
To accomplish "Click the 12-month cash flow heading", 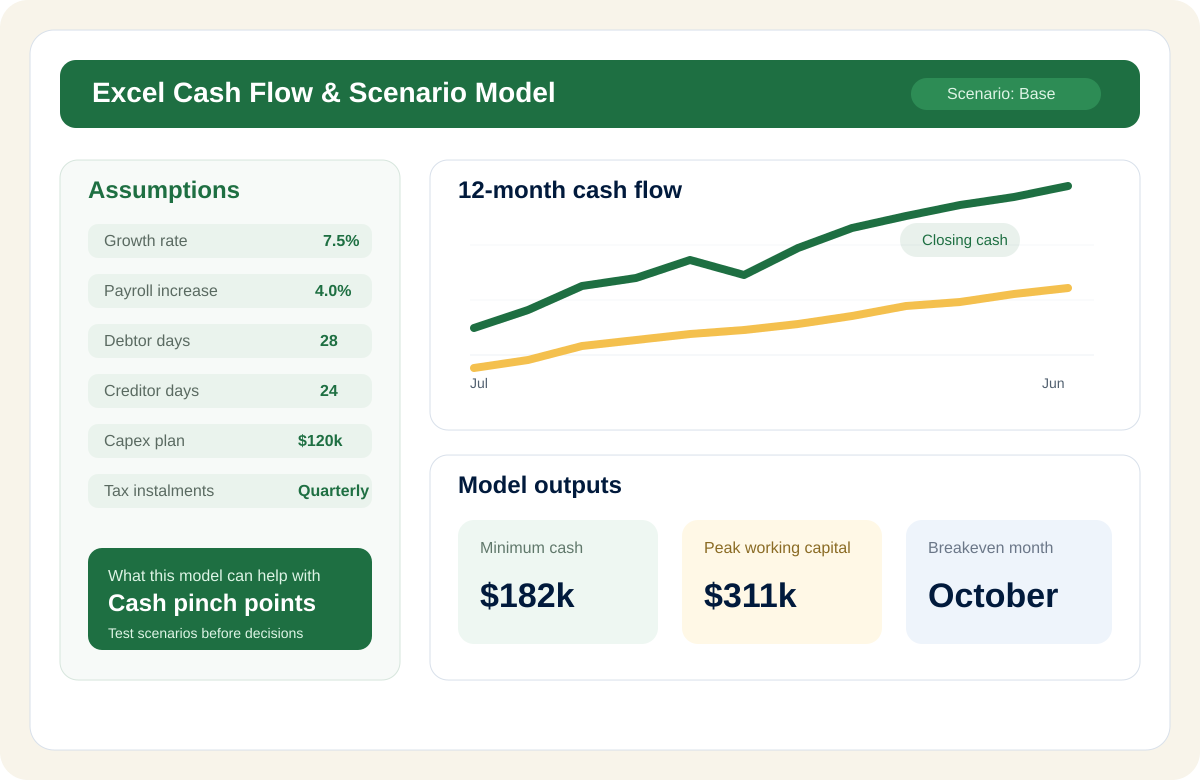I will point(570,190).
